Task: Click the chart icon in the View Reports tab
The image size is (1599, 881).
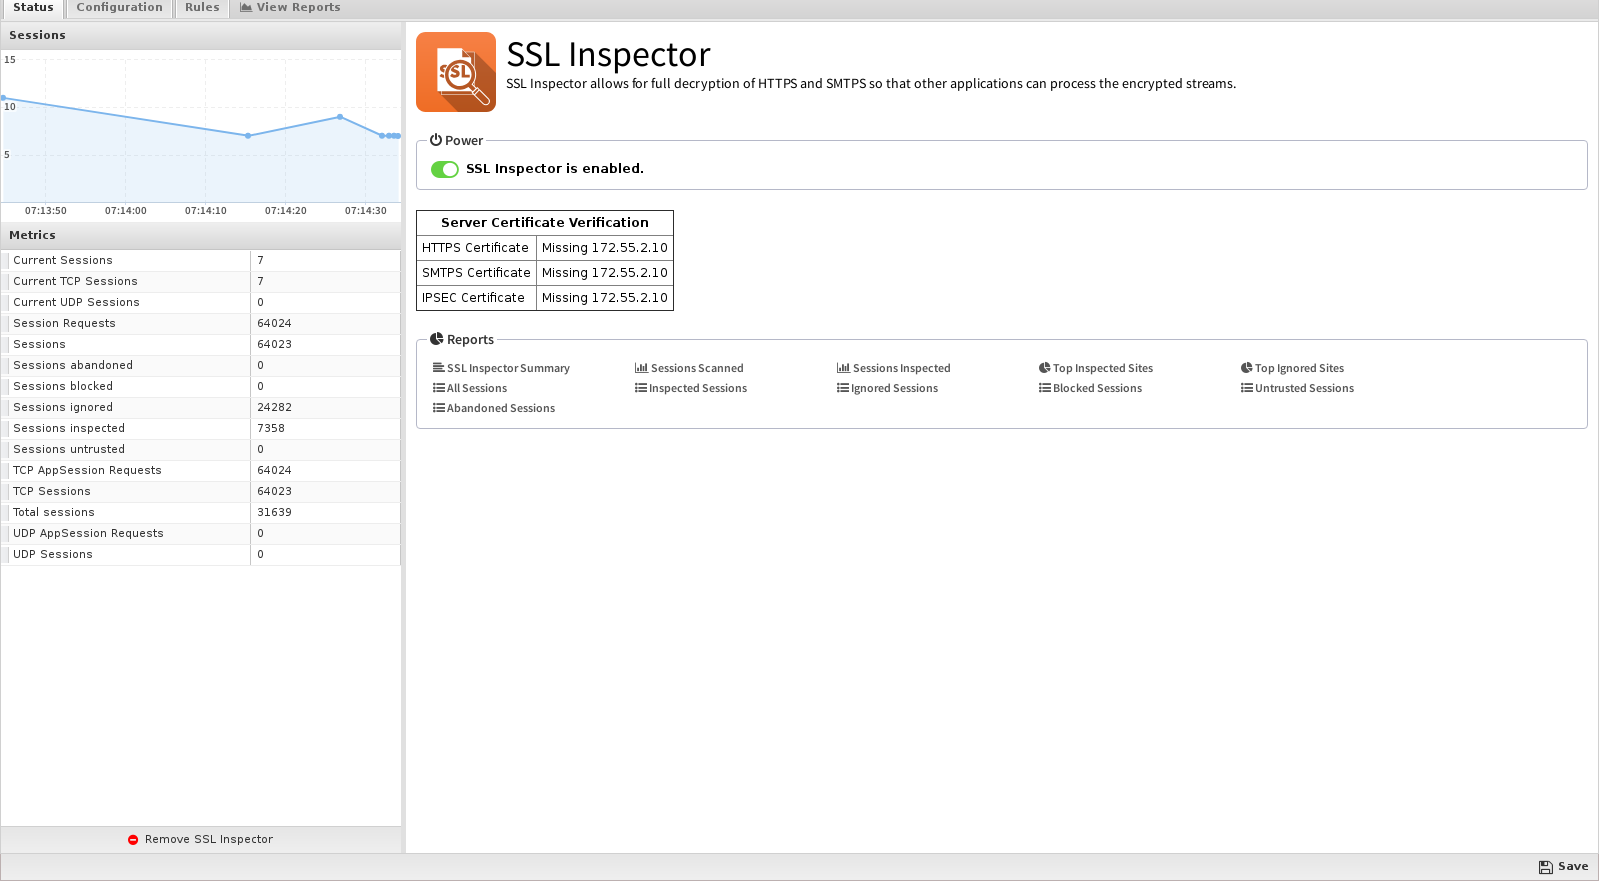Action: coord(246,7)
